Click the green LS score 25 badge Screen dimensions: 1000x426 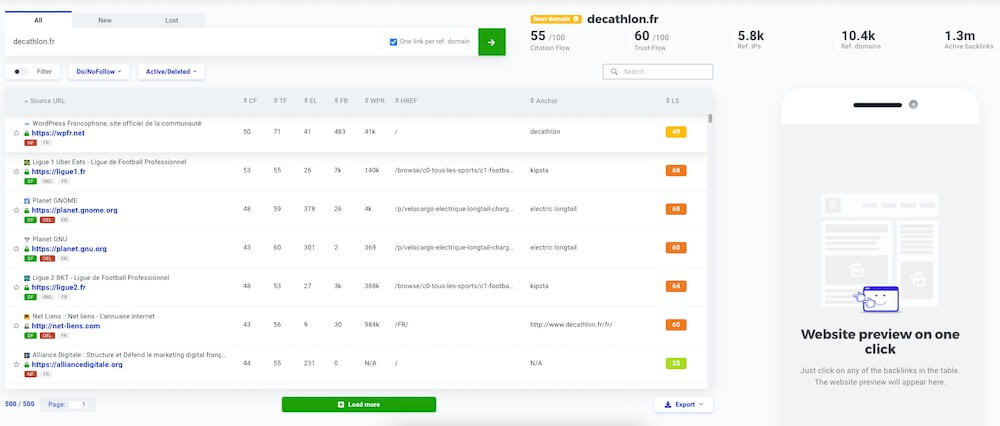tap(676, 364)
